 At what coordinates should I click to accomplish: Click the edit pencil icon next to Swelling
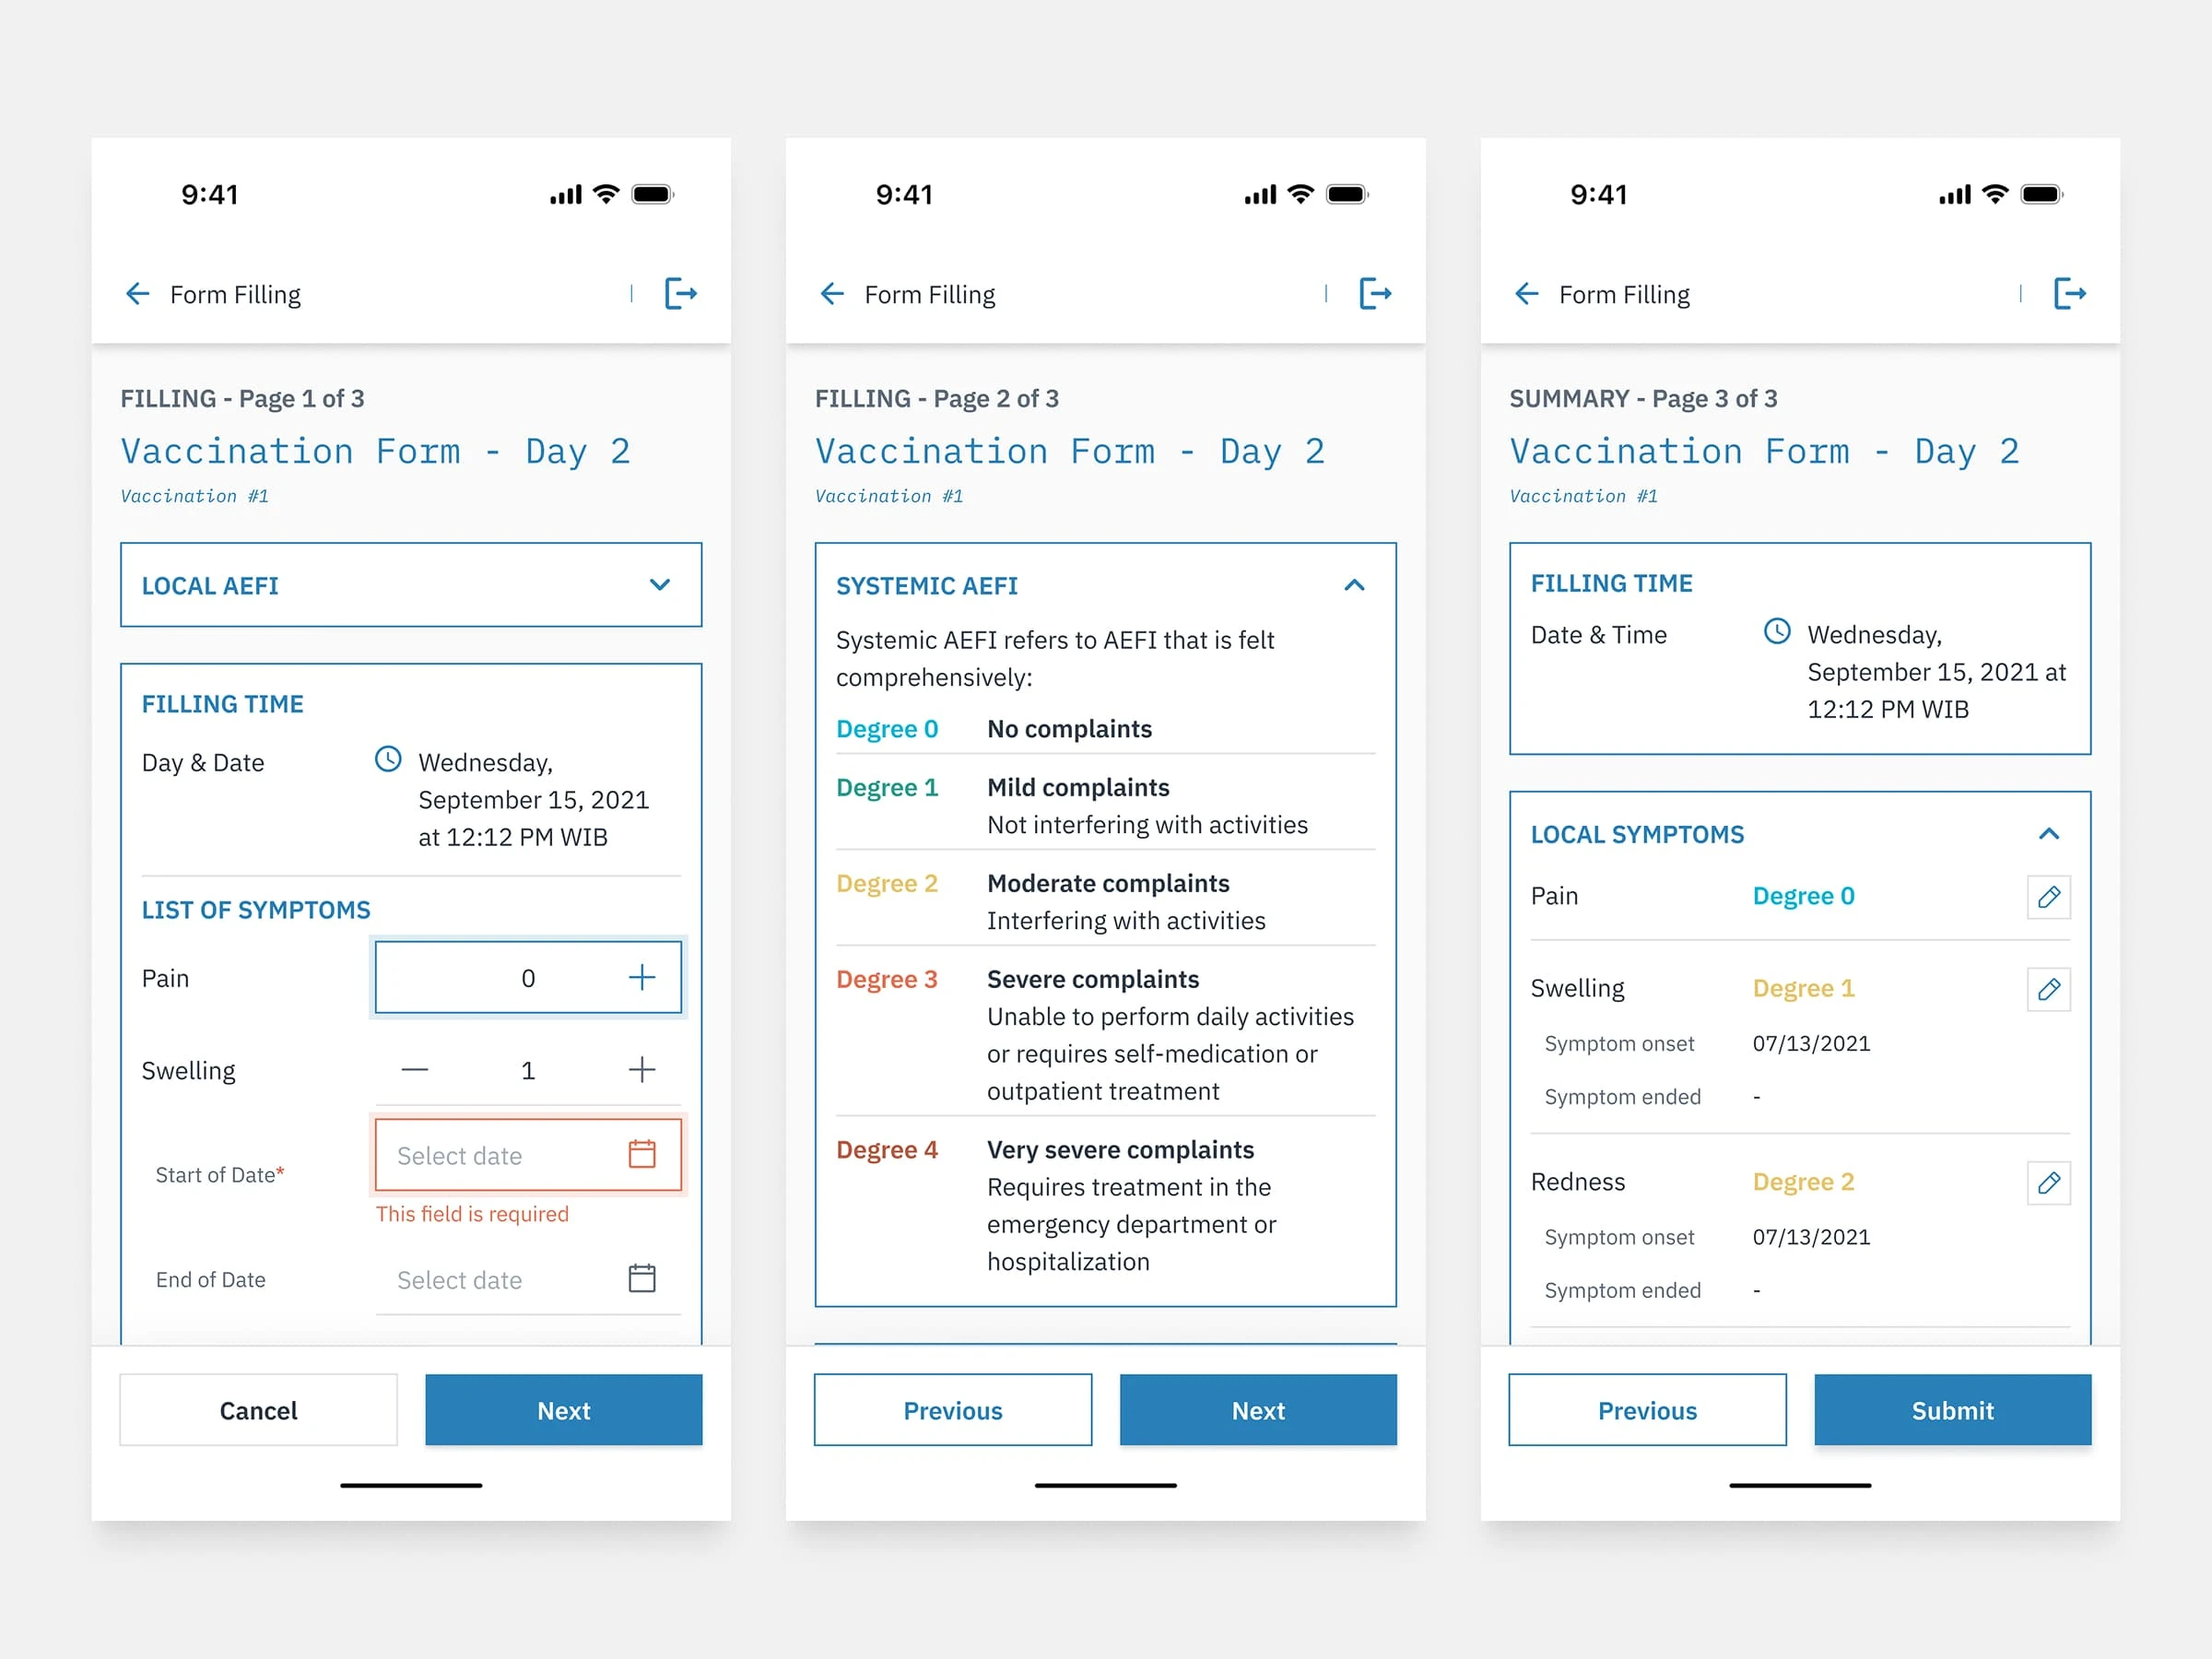coord(2048,988)
